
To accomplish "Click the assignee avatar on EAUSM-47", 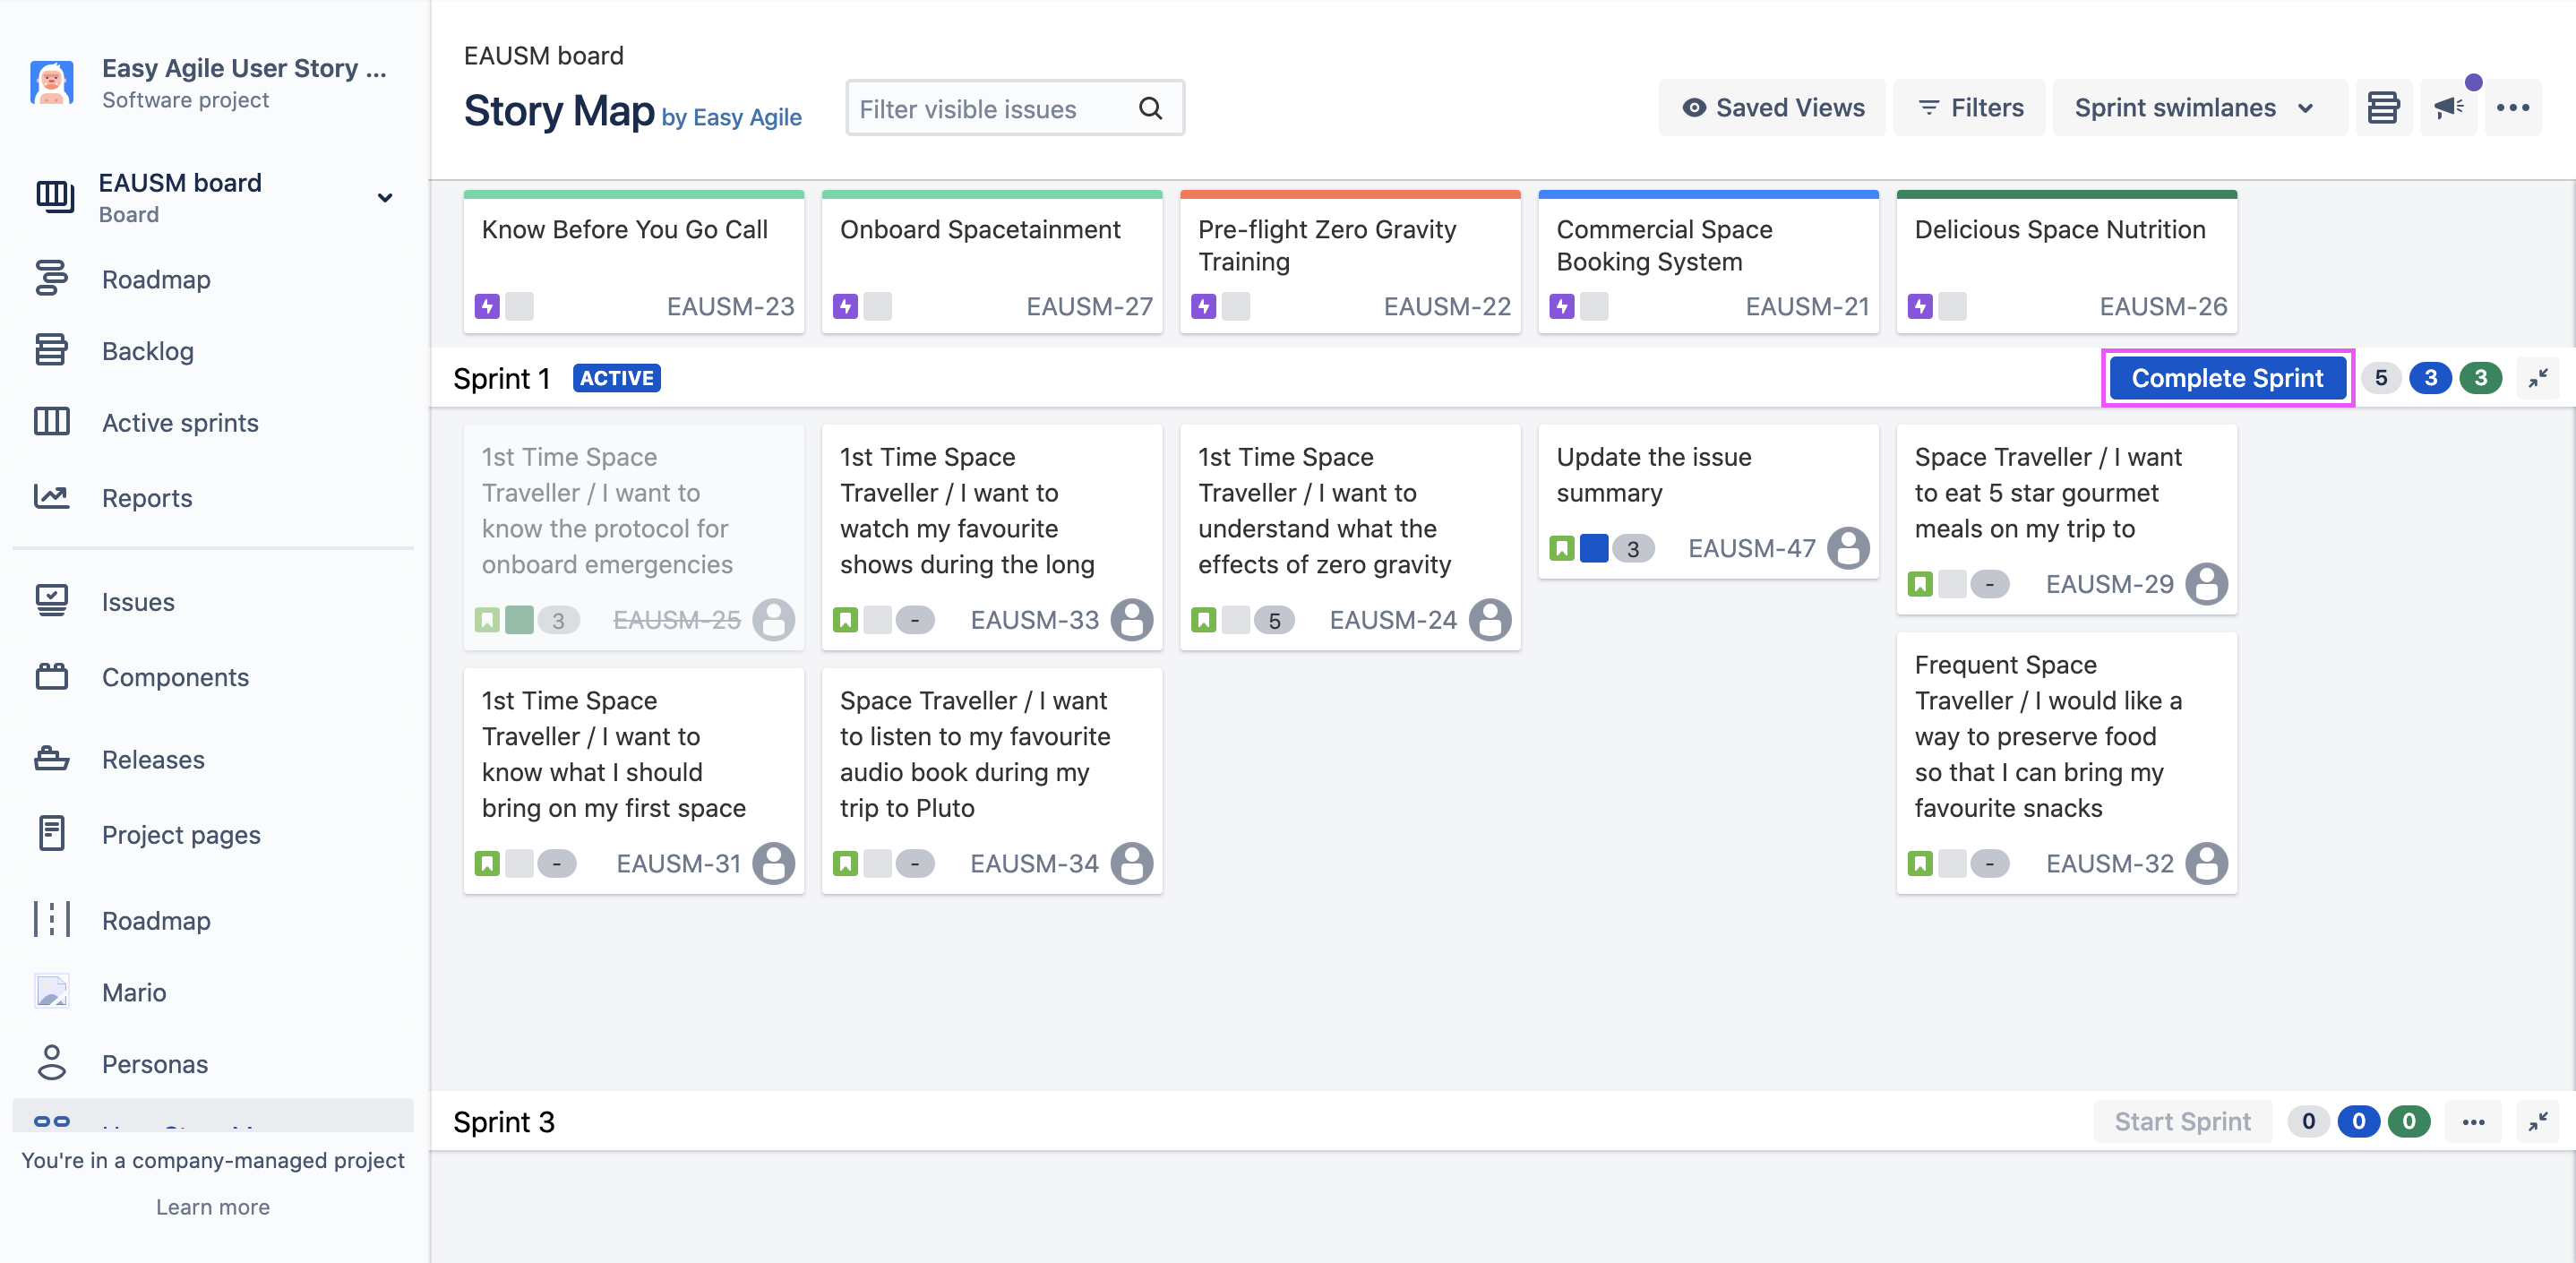I will pos(1847,548).
